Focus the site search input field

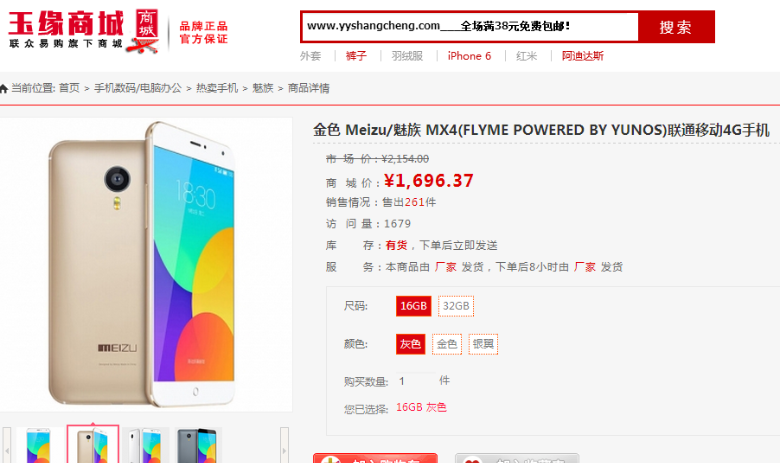[470, 26]
